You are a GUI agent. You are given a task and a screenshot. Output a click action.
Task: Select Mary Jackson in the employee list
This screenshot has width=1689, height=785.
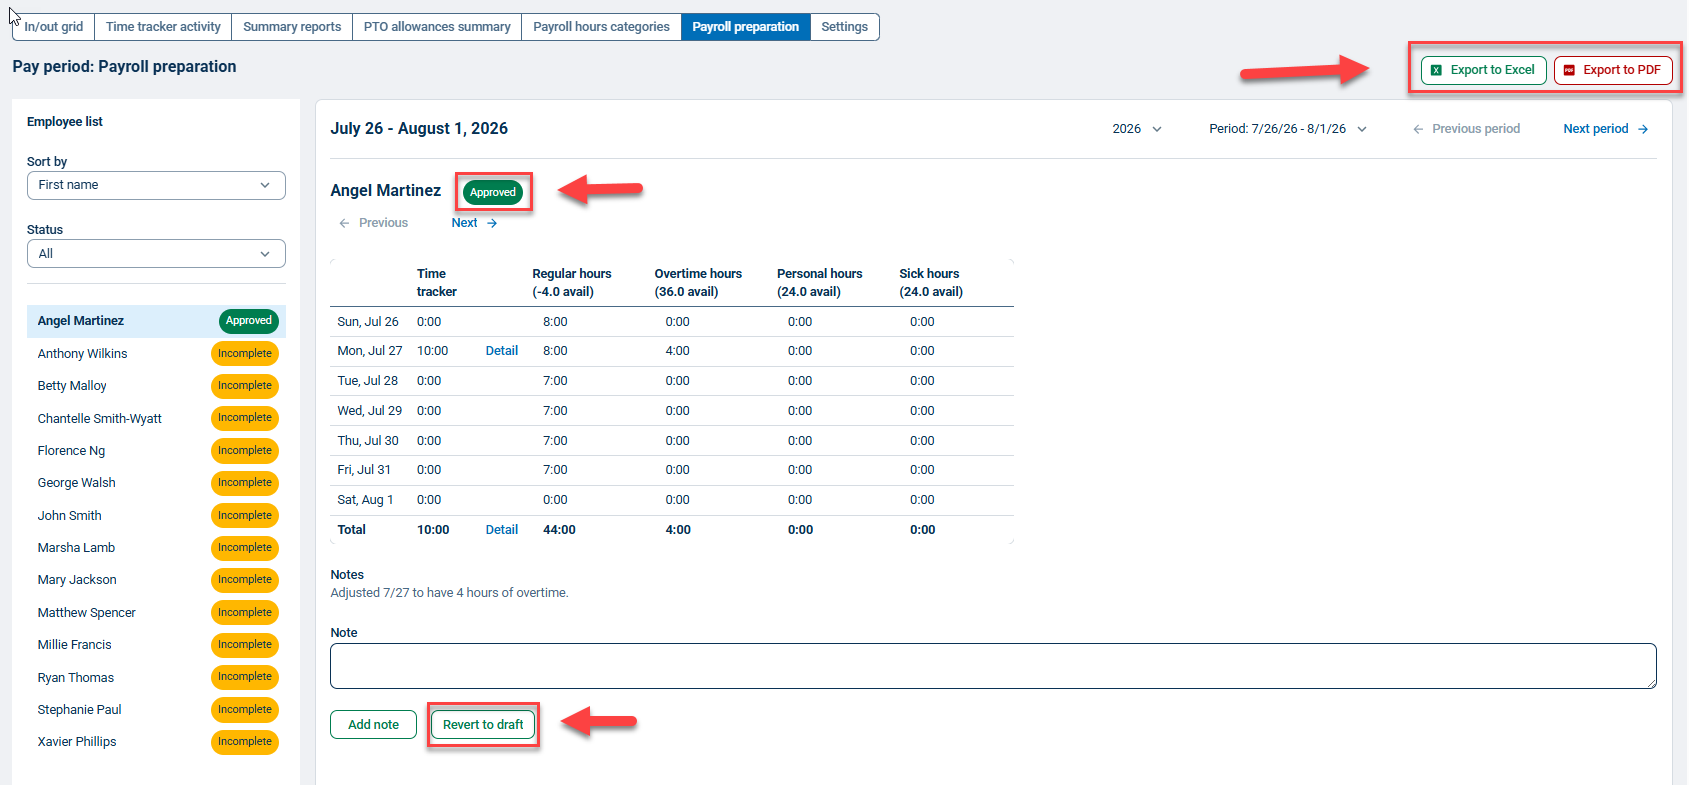tap(156, 580)
